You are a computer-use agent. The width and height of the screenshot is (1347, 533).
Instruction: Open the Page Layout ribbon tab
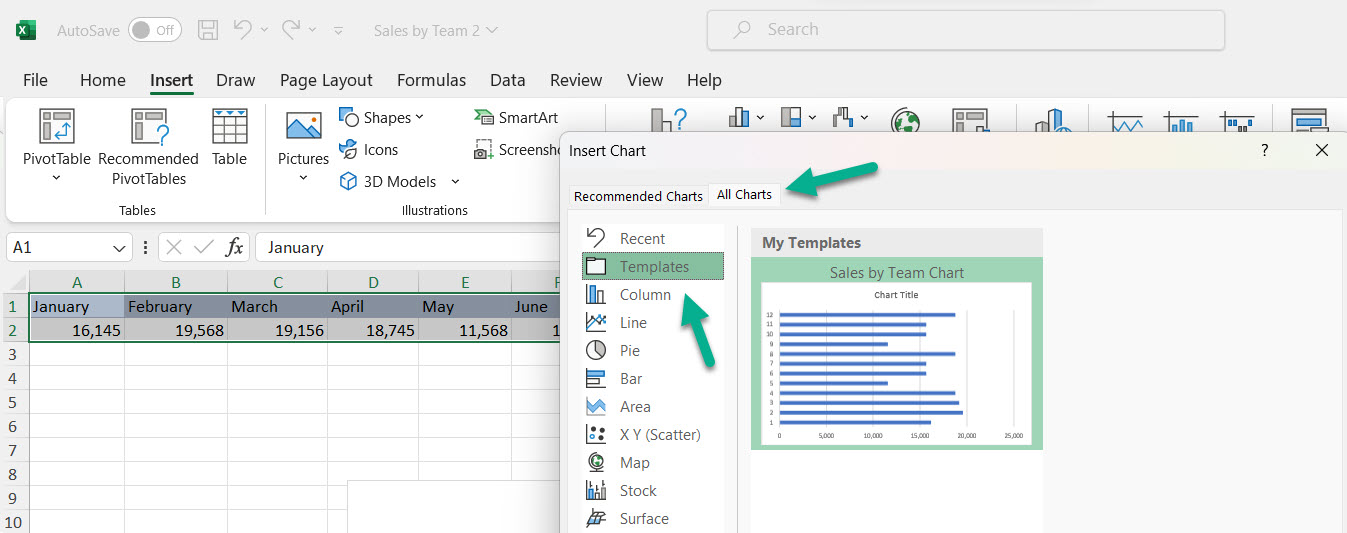(326, 80)
